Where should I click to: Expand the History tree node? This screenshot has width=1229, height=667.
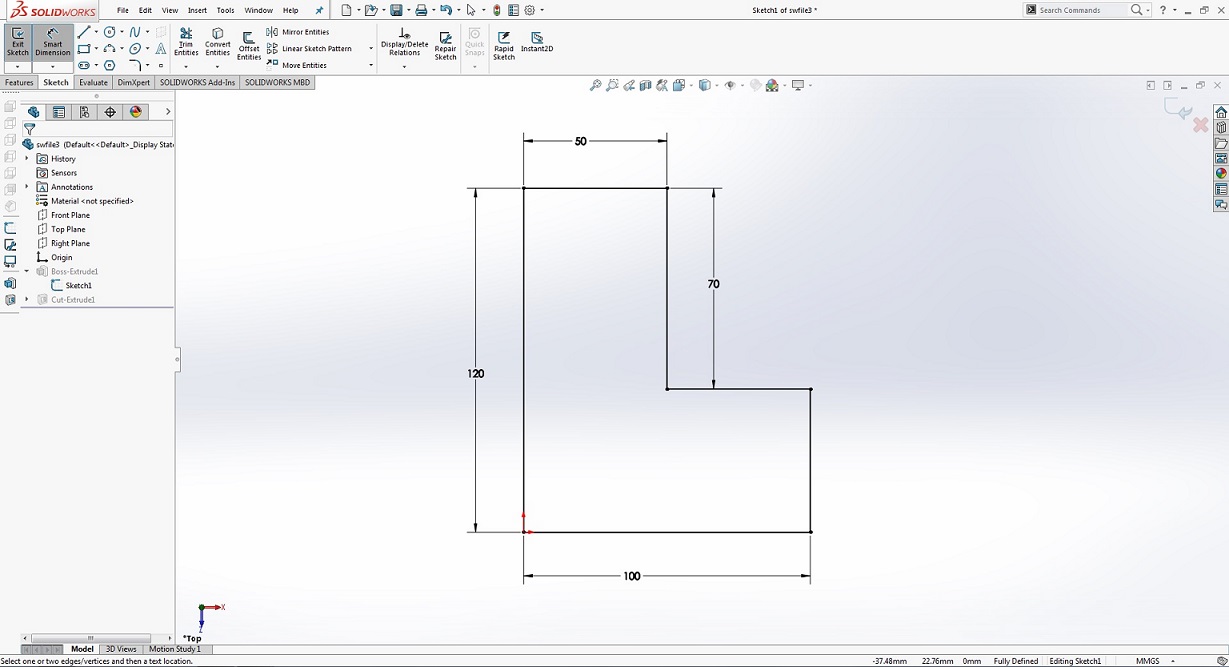pos(27,159)
